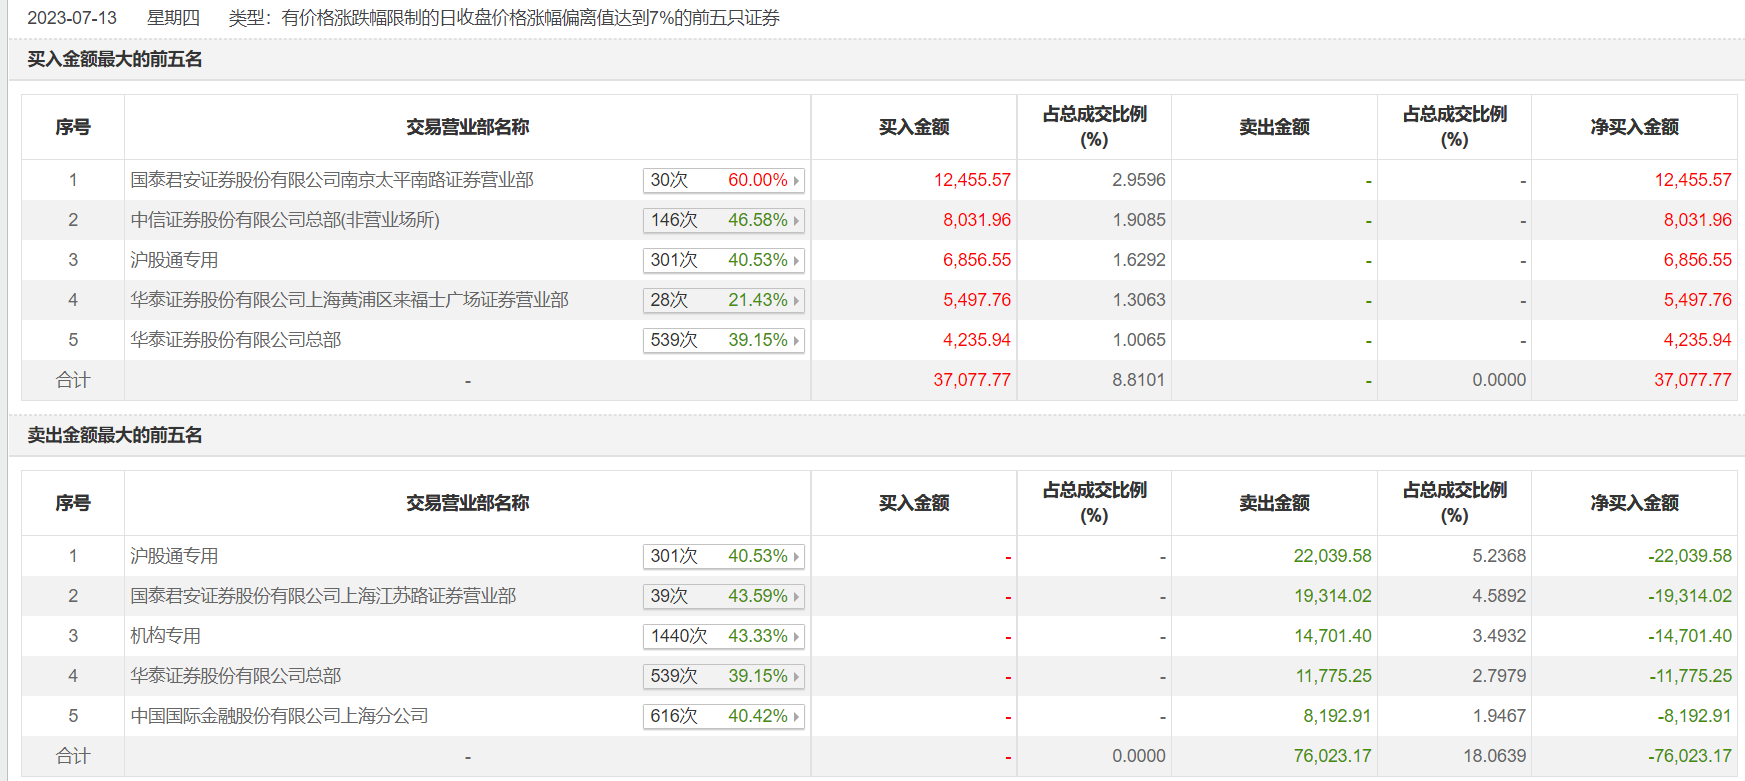Screen dimensions: 1745x781
Task: Expand the 616次 40.42% stats box
Action: click(724, 716)
